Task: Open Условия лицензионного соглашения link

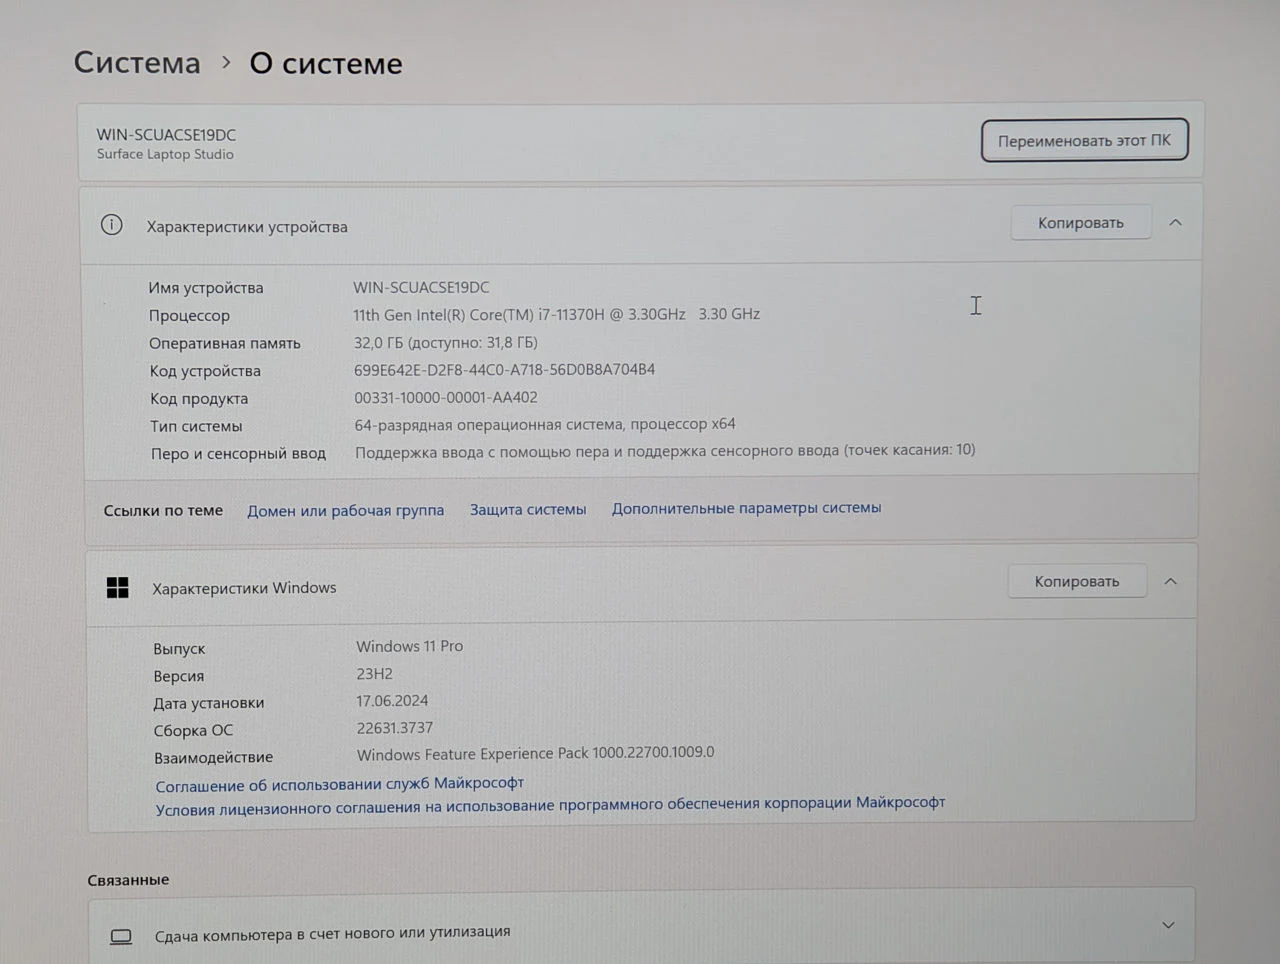Action: tap(550, 806)
